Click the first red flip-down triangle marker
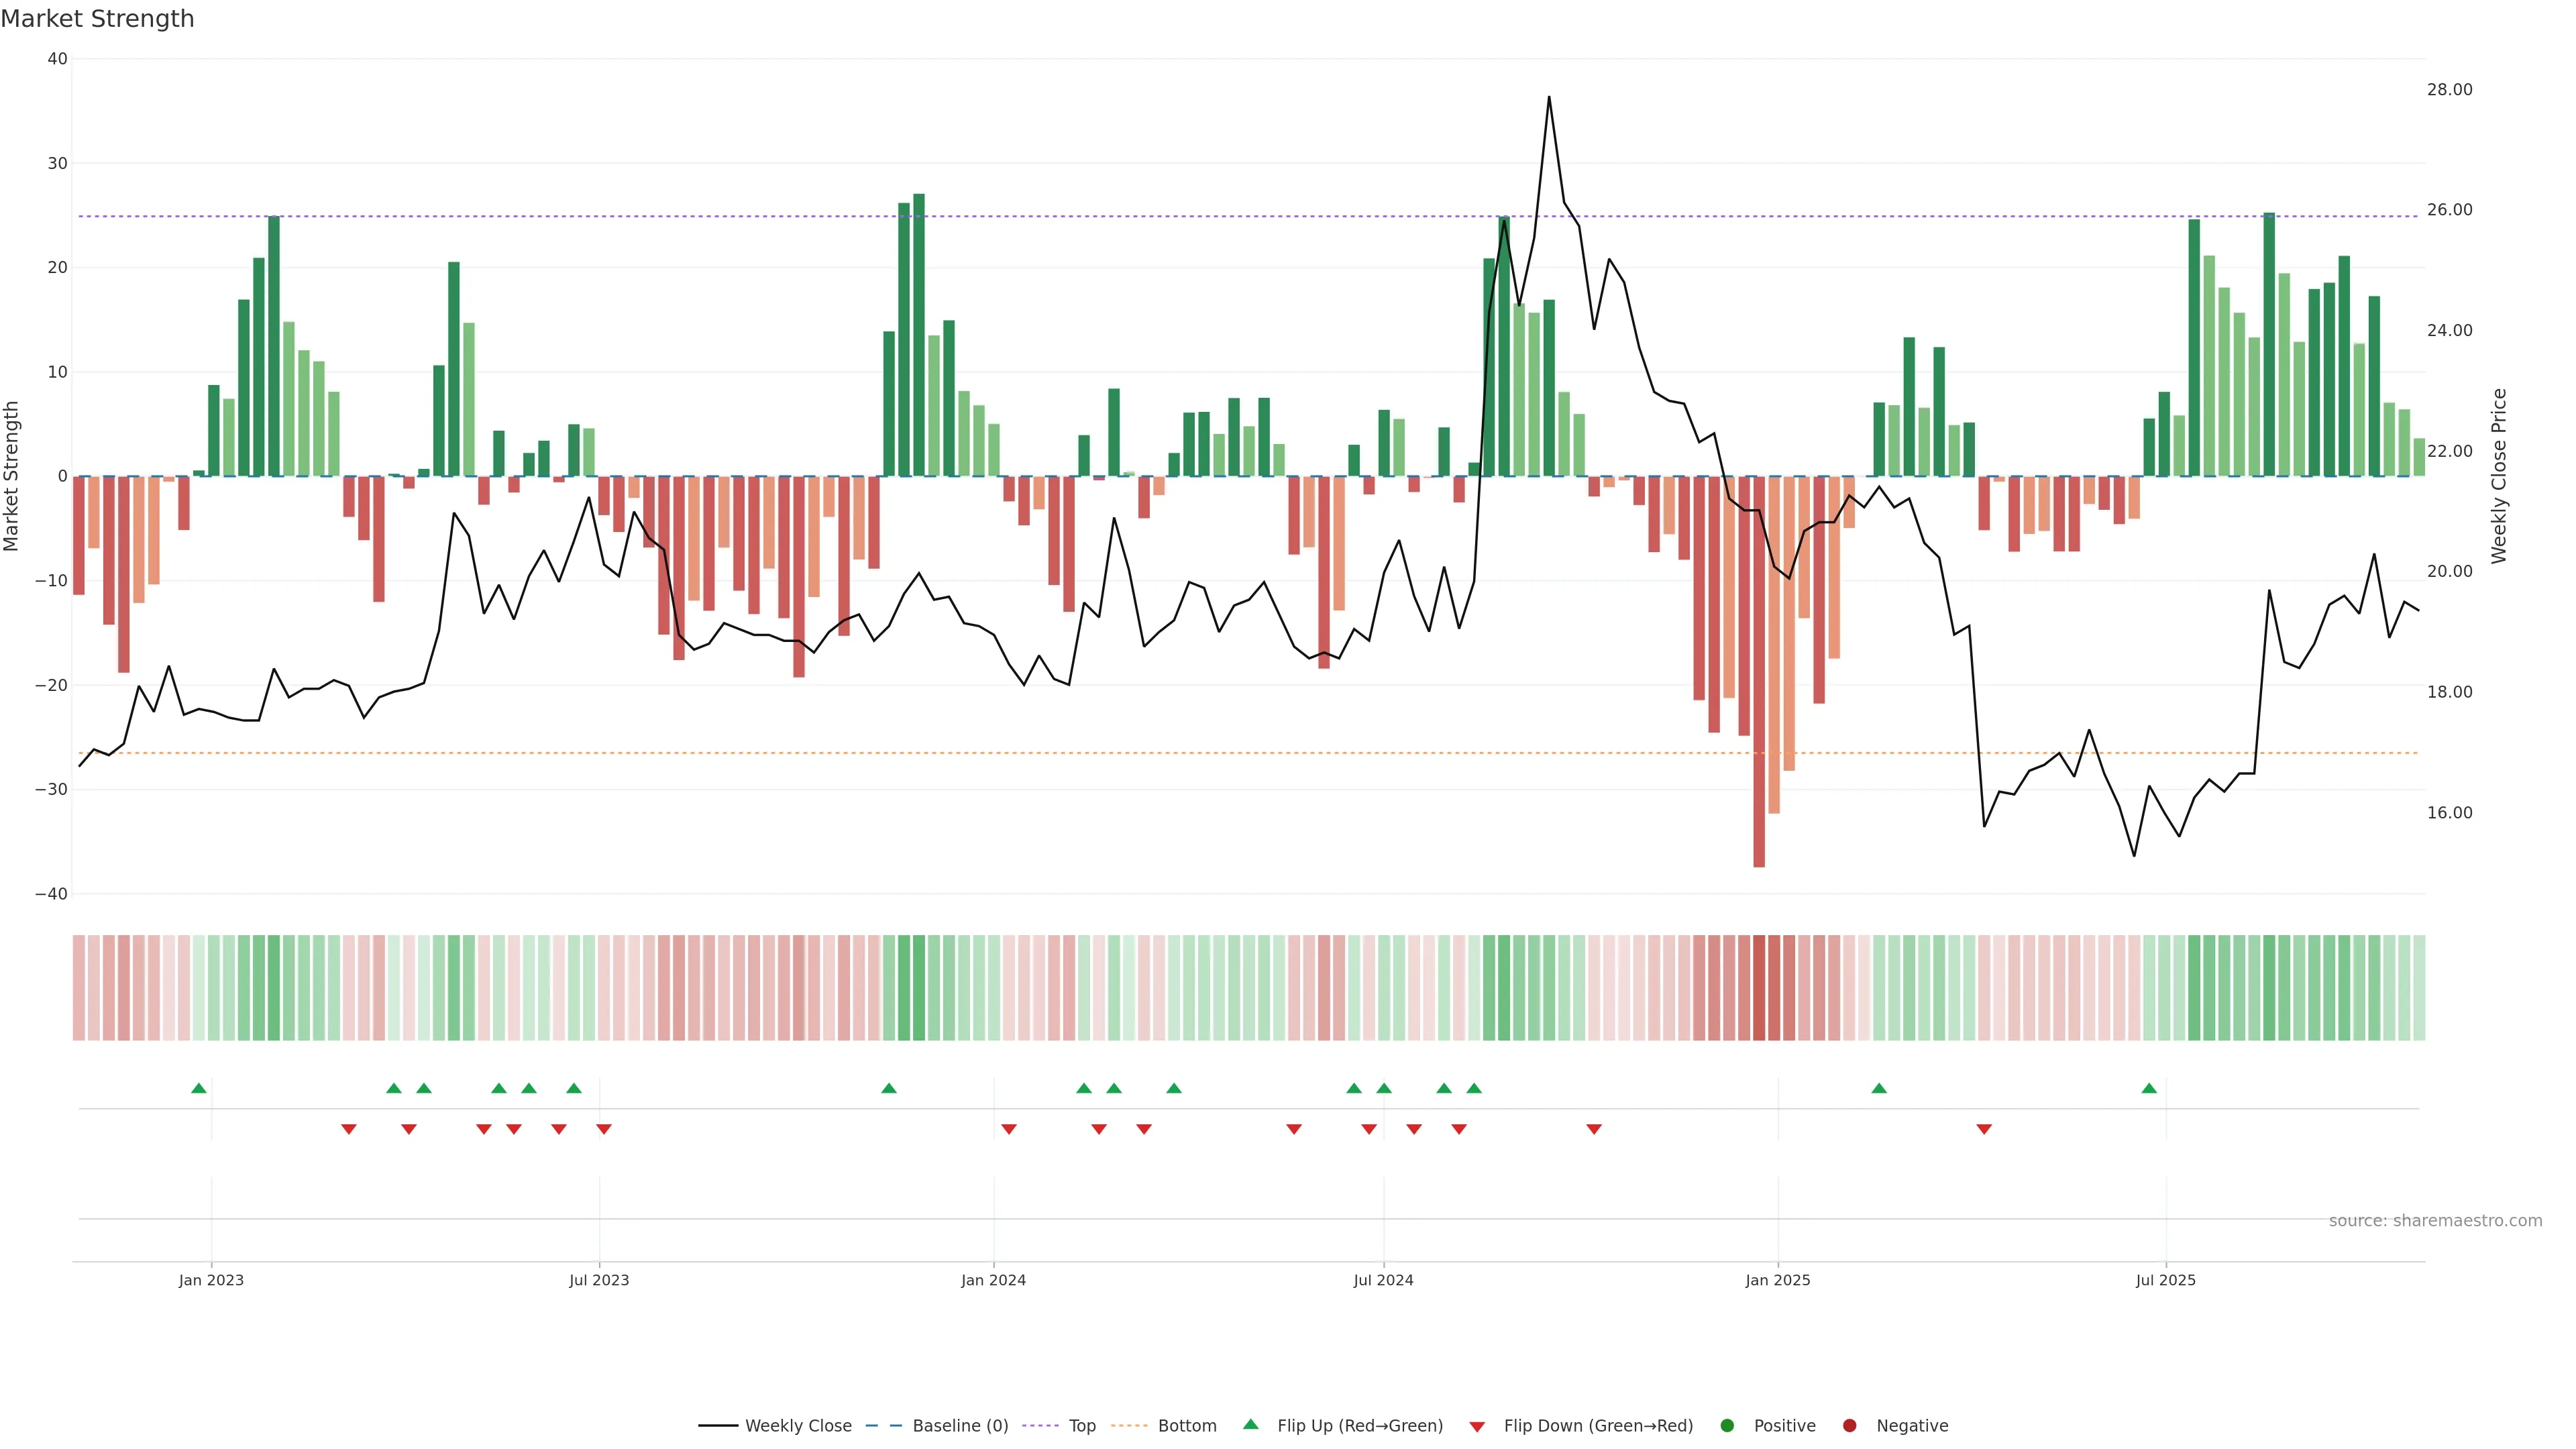2576x1449 pixels. [349, 1129]
